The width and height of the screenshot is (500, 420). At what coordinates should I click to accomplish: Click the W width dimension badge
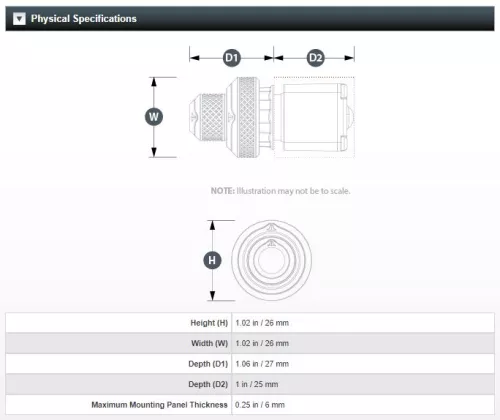tap(154, 117)
